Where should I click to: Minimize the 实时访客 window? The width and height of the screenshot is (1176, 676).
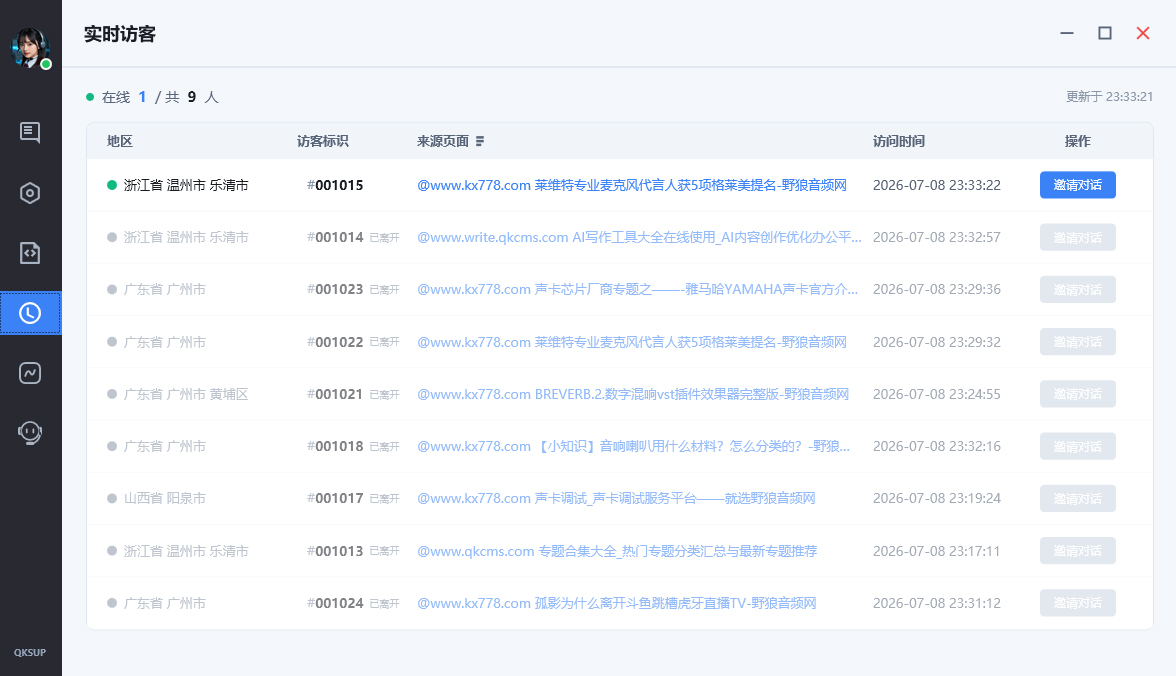click(x=1066, y=34)
